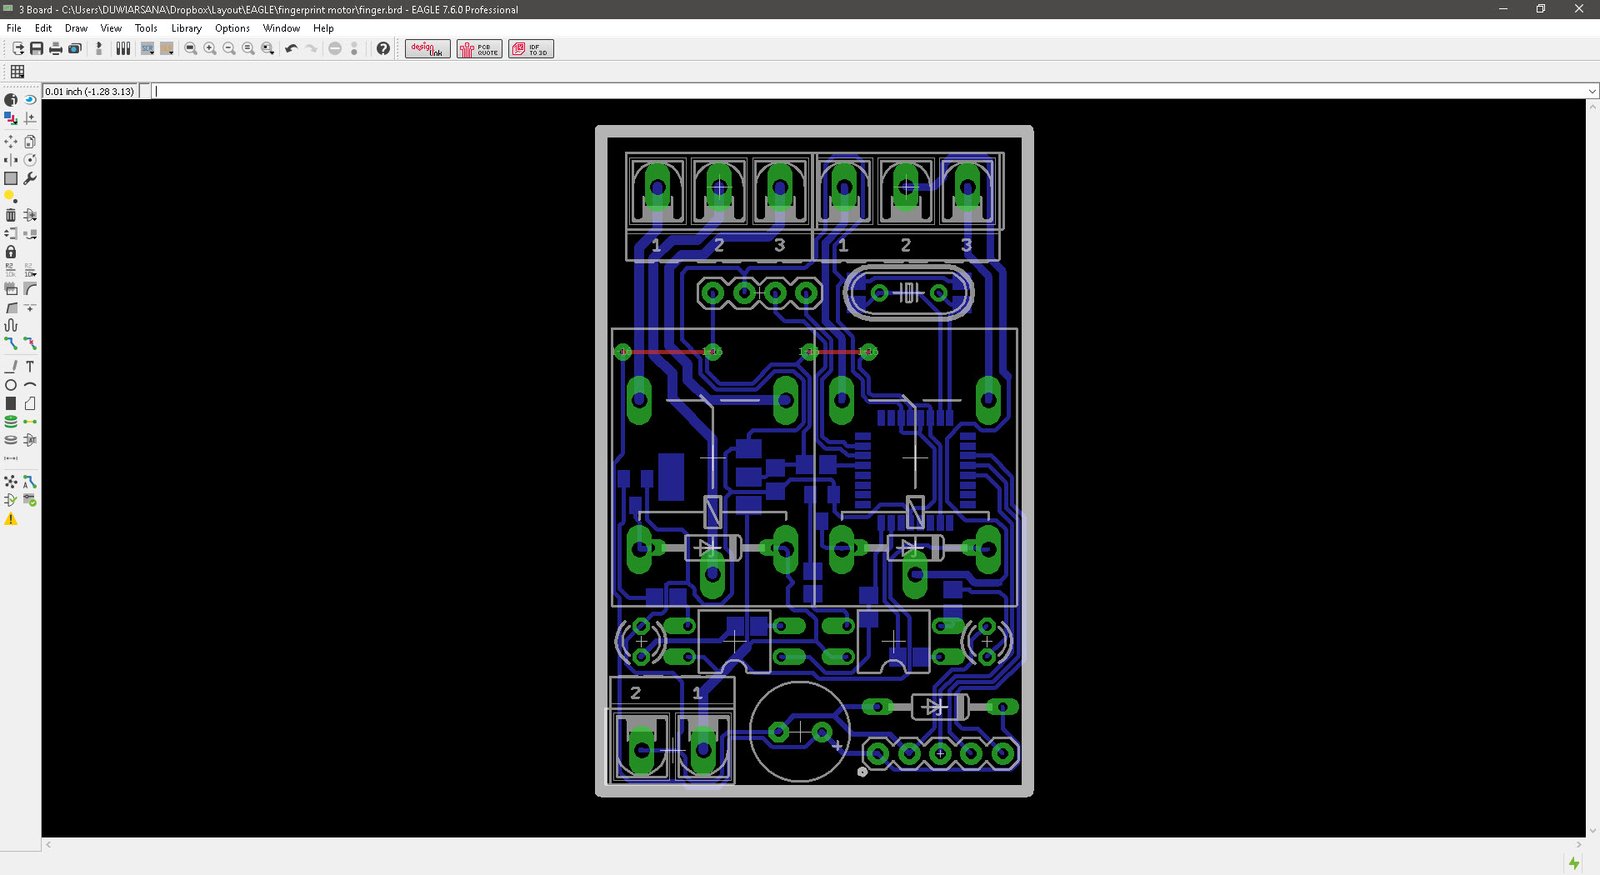Select the Autorouter tool

pyautogui.click(x=30, y=482)
